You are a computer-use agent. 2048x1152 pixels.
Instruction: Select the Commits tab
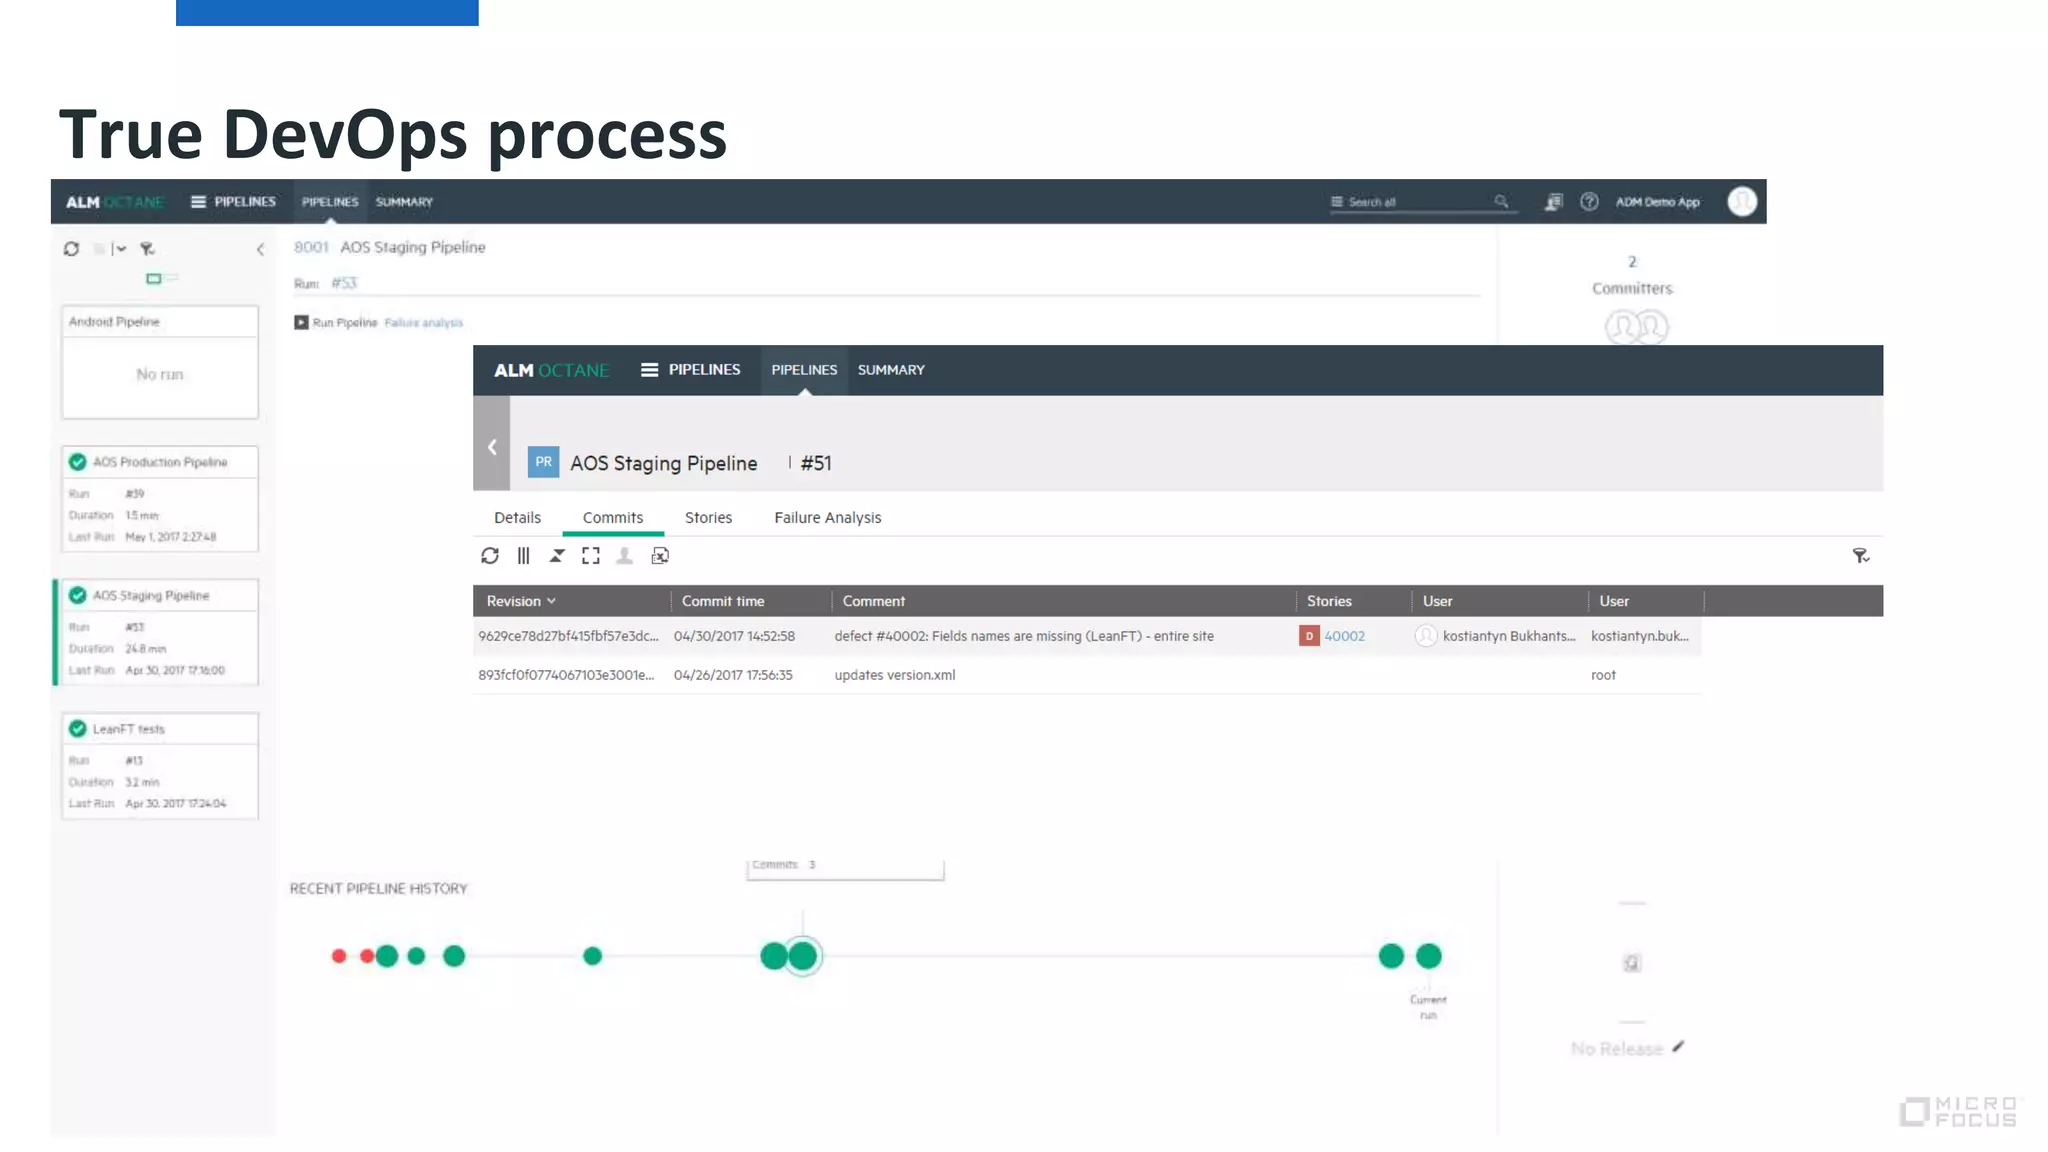(613, 518)
